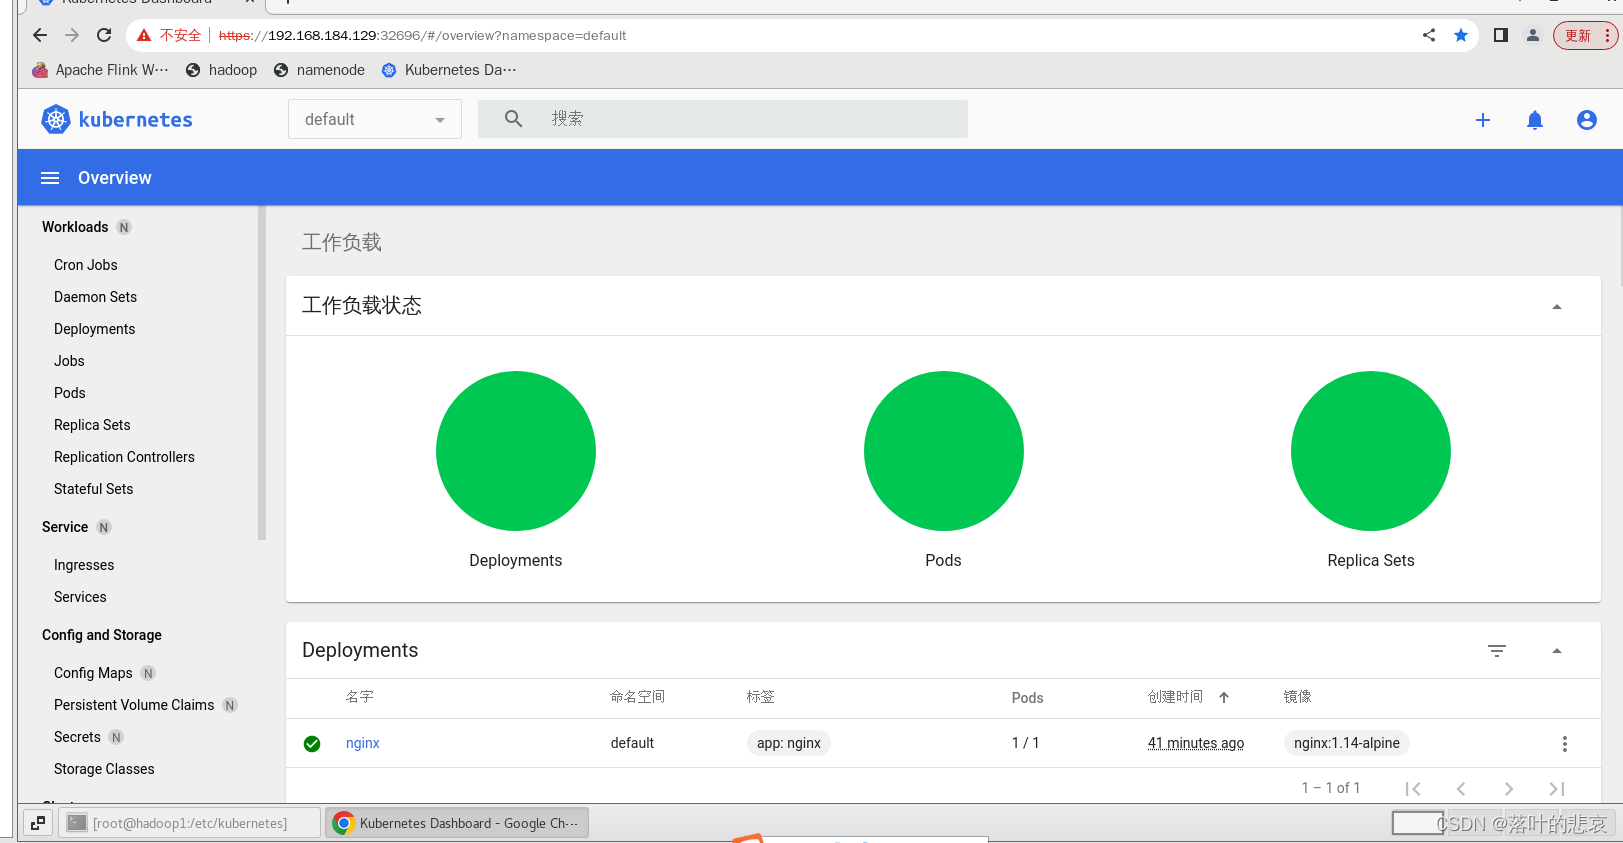This screenshot has height=843, width=1623.
Task: Collapse the workload status card
Action: (1557, 306)
